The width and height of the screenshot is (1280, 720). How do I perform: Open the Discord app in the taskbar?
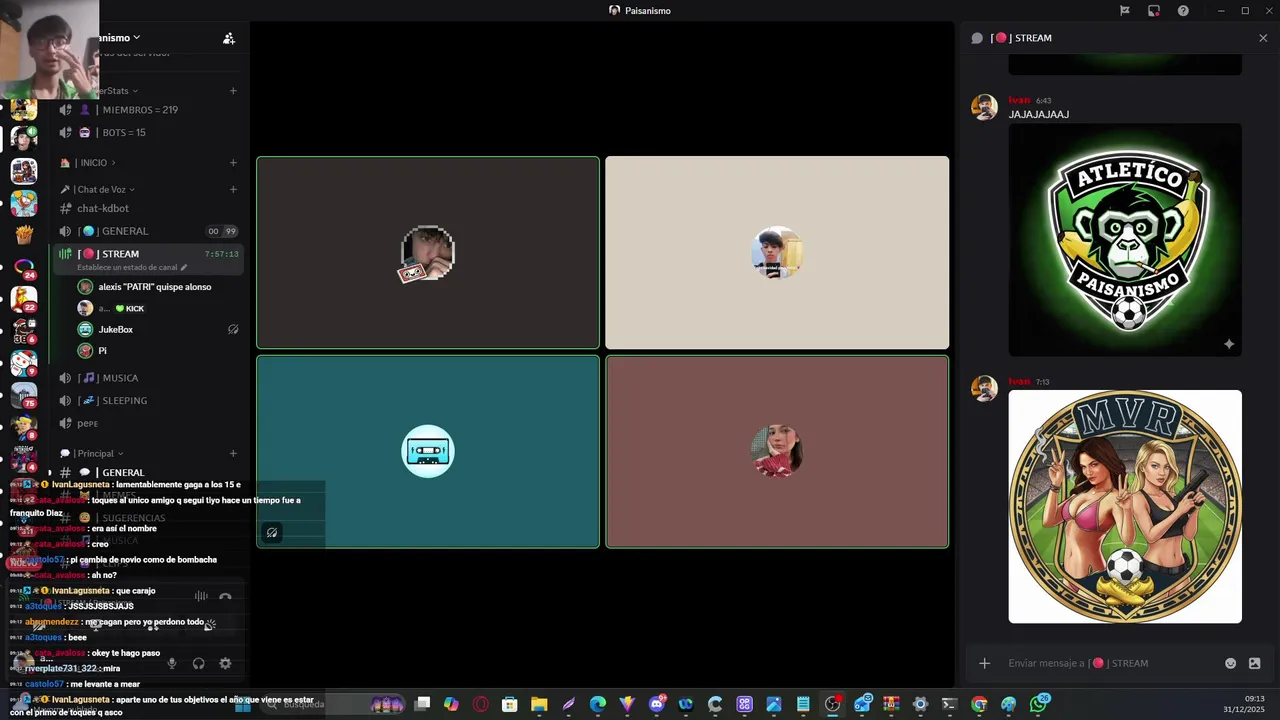click(x=657, y=704)
